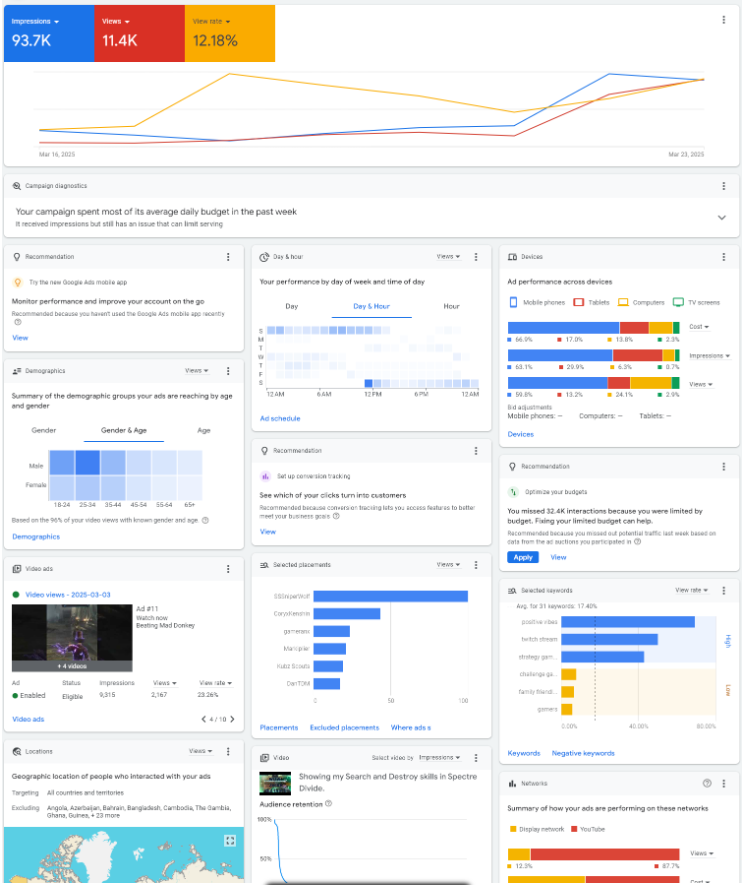Switch to the Hour tab in Day & hour
The height and width of the screenshot is (885, 746).
pyautogui.click(x=451, y=306)
